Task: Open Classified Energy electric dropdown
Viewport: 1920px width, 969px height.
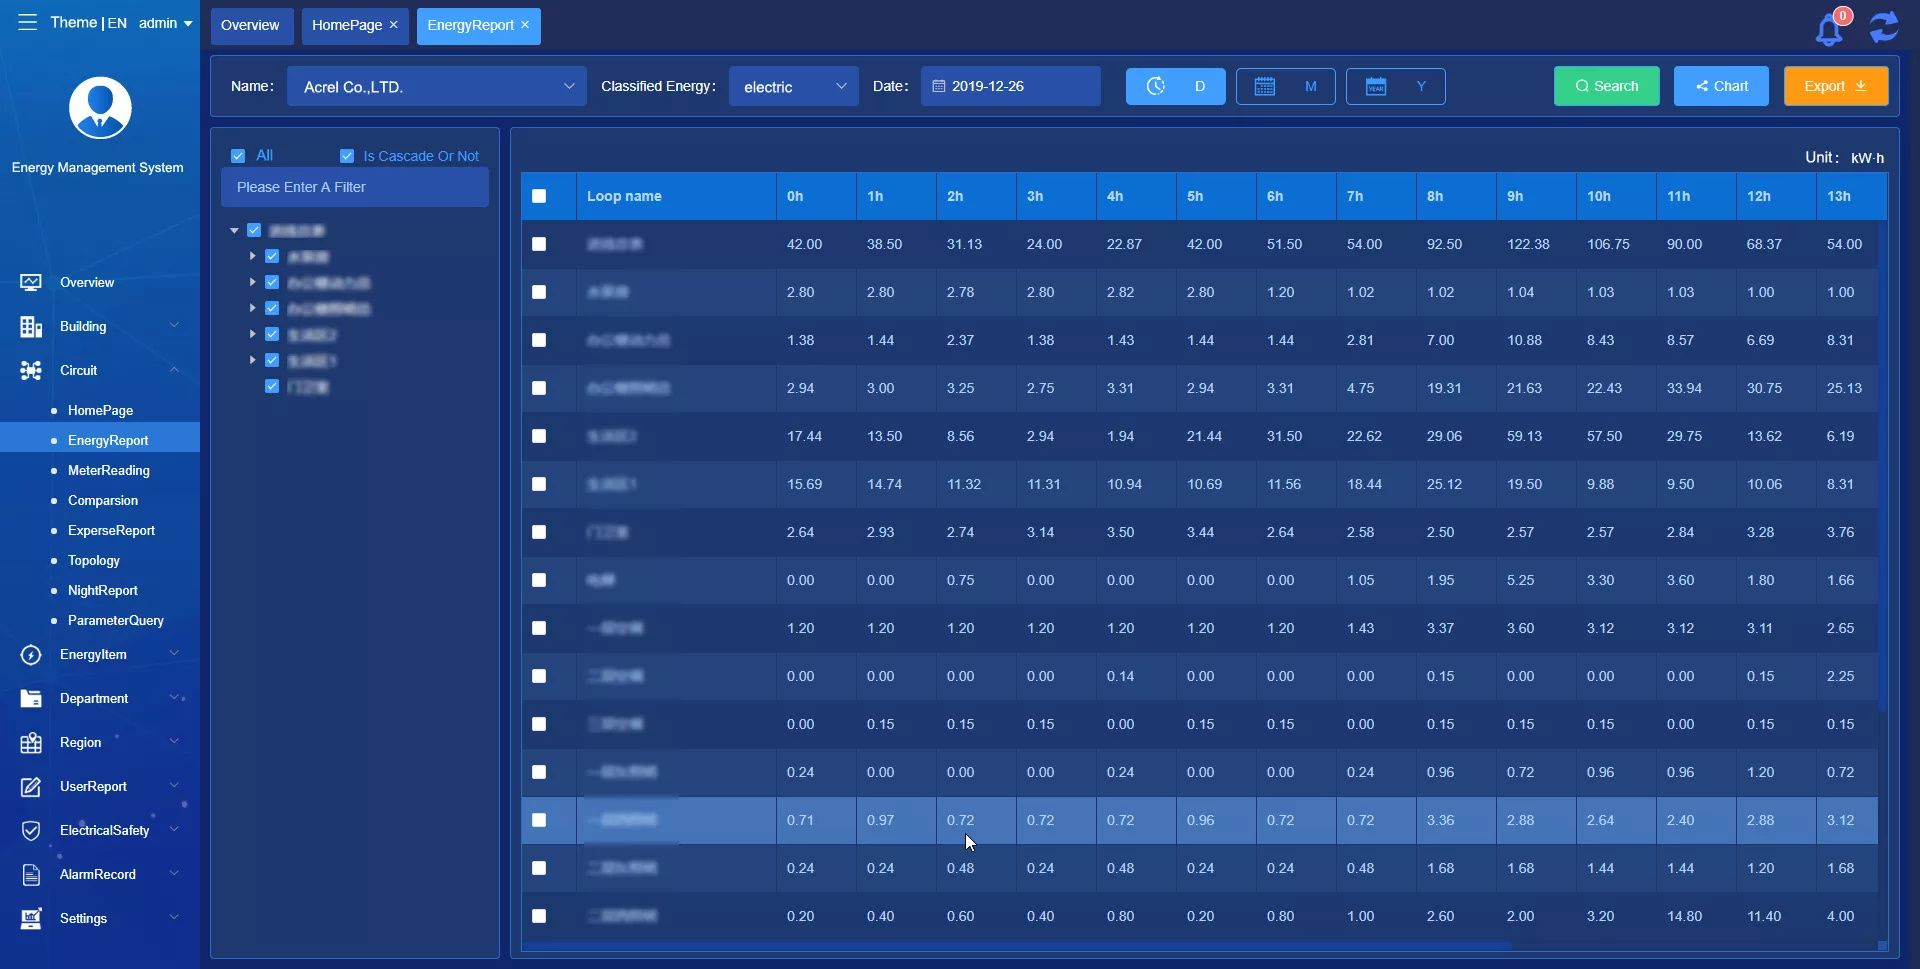Action: (794, 86)
